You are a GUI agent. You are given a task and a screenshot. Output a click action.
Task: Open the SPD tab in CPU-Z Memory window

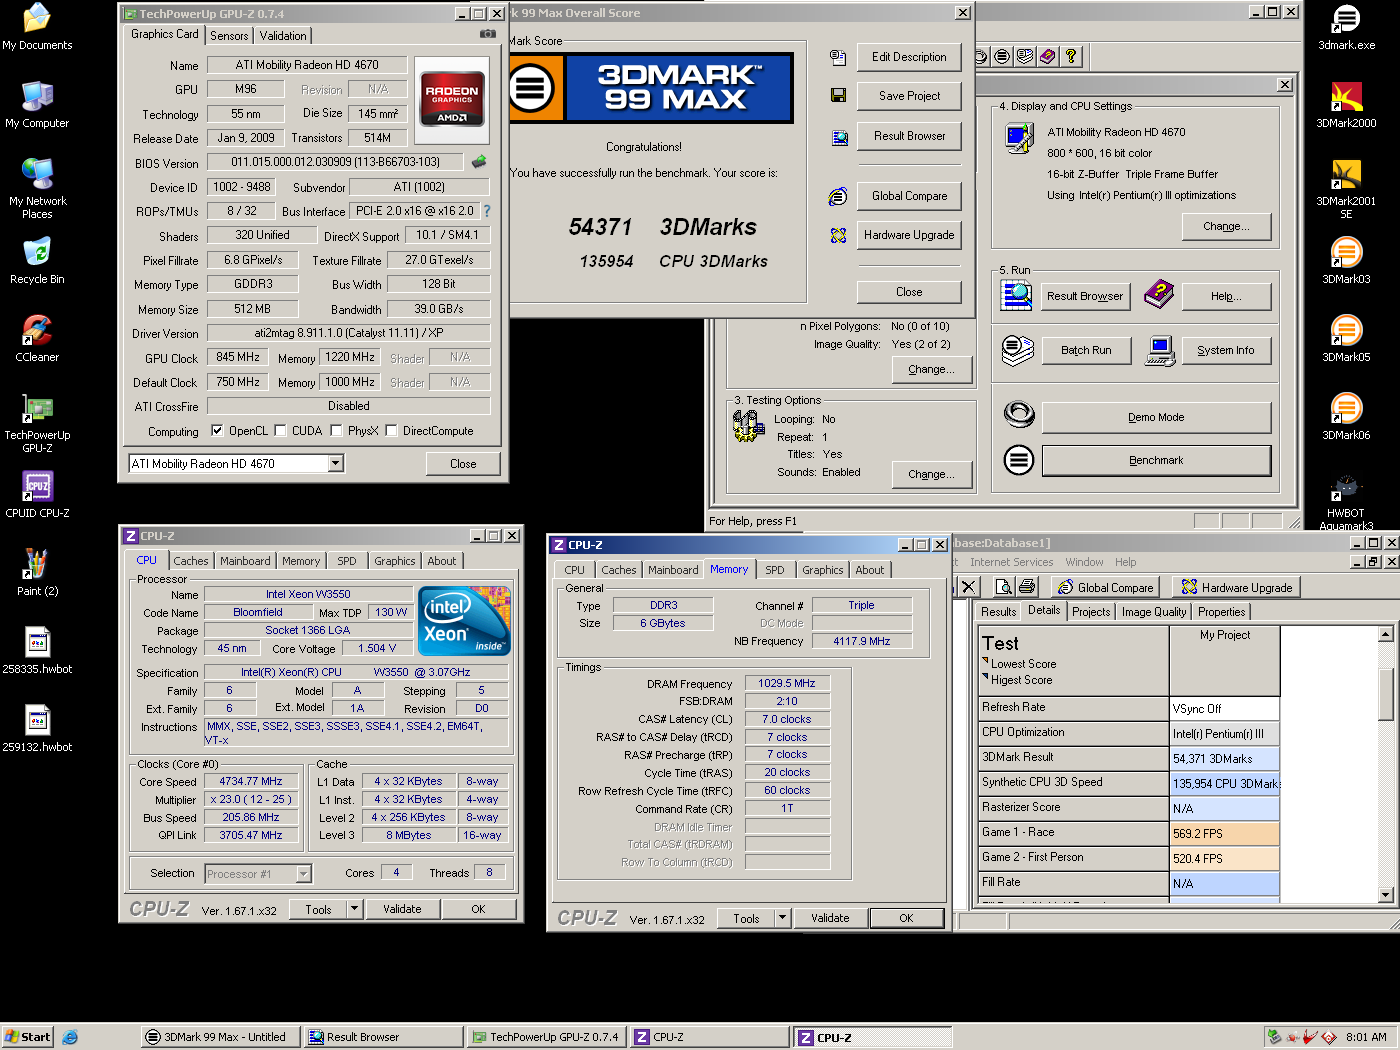pyautogui.click(x=775, y=570)
